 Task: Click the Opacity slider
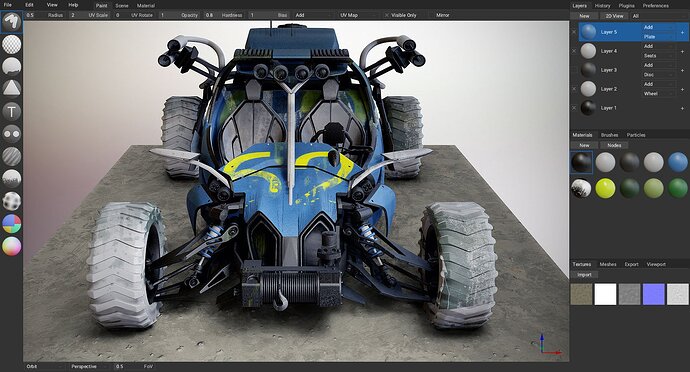[179, 15]
